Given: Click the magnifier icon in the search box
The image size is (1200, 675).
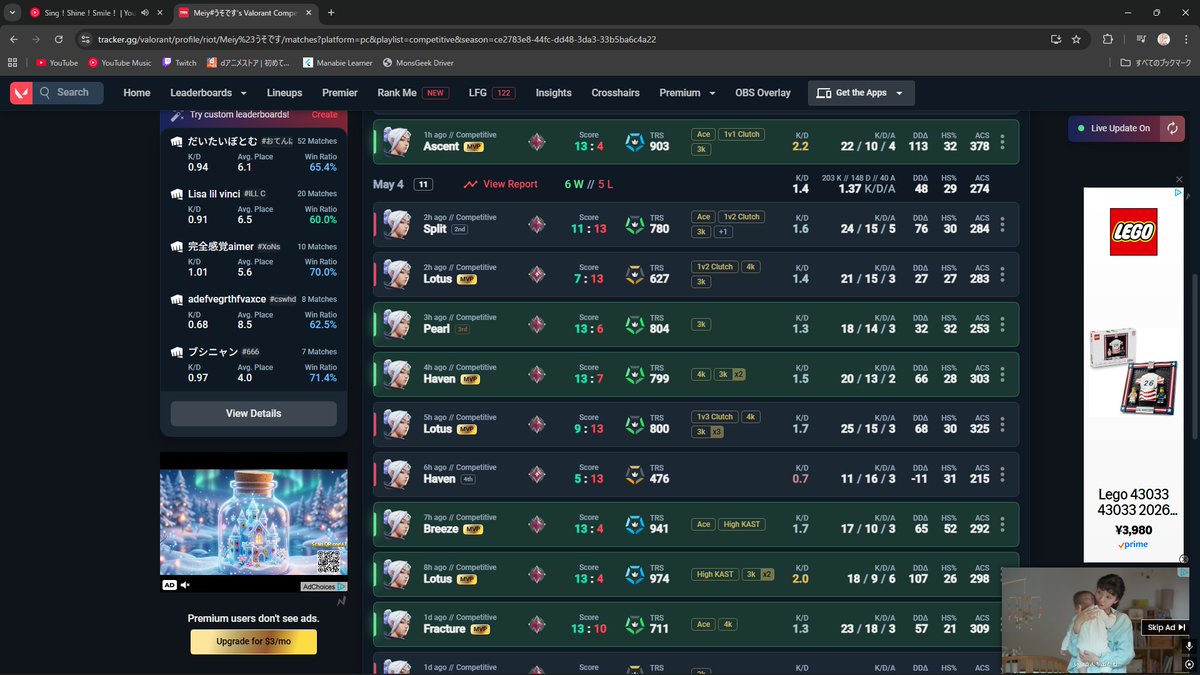Looking at the screenshot, I should [x=45, y=93].
